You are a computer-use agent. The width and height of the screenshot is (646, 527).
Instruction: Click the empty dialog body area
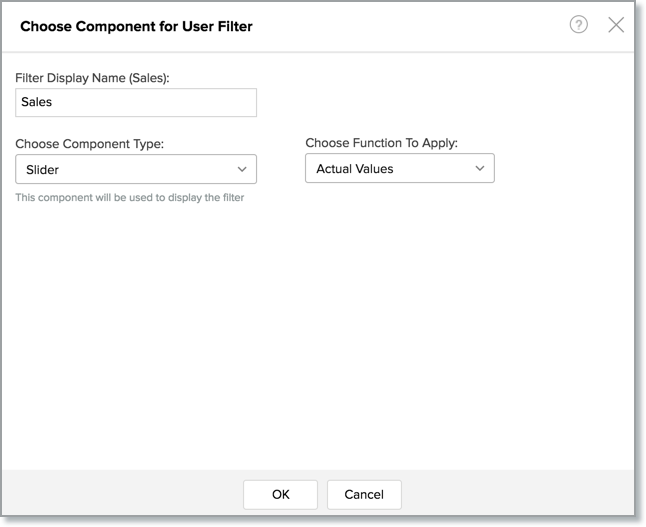click(320, 330)
